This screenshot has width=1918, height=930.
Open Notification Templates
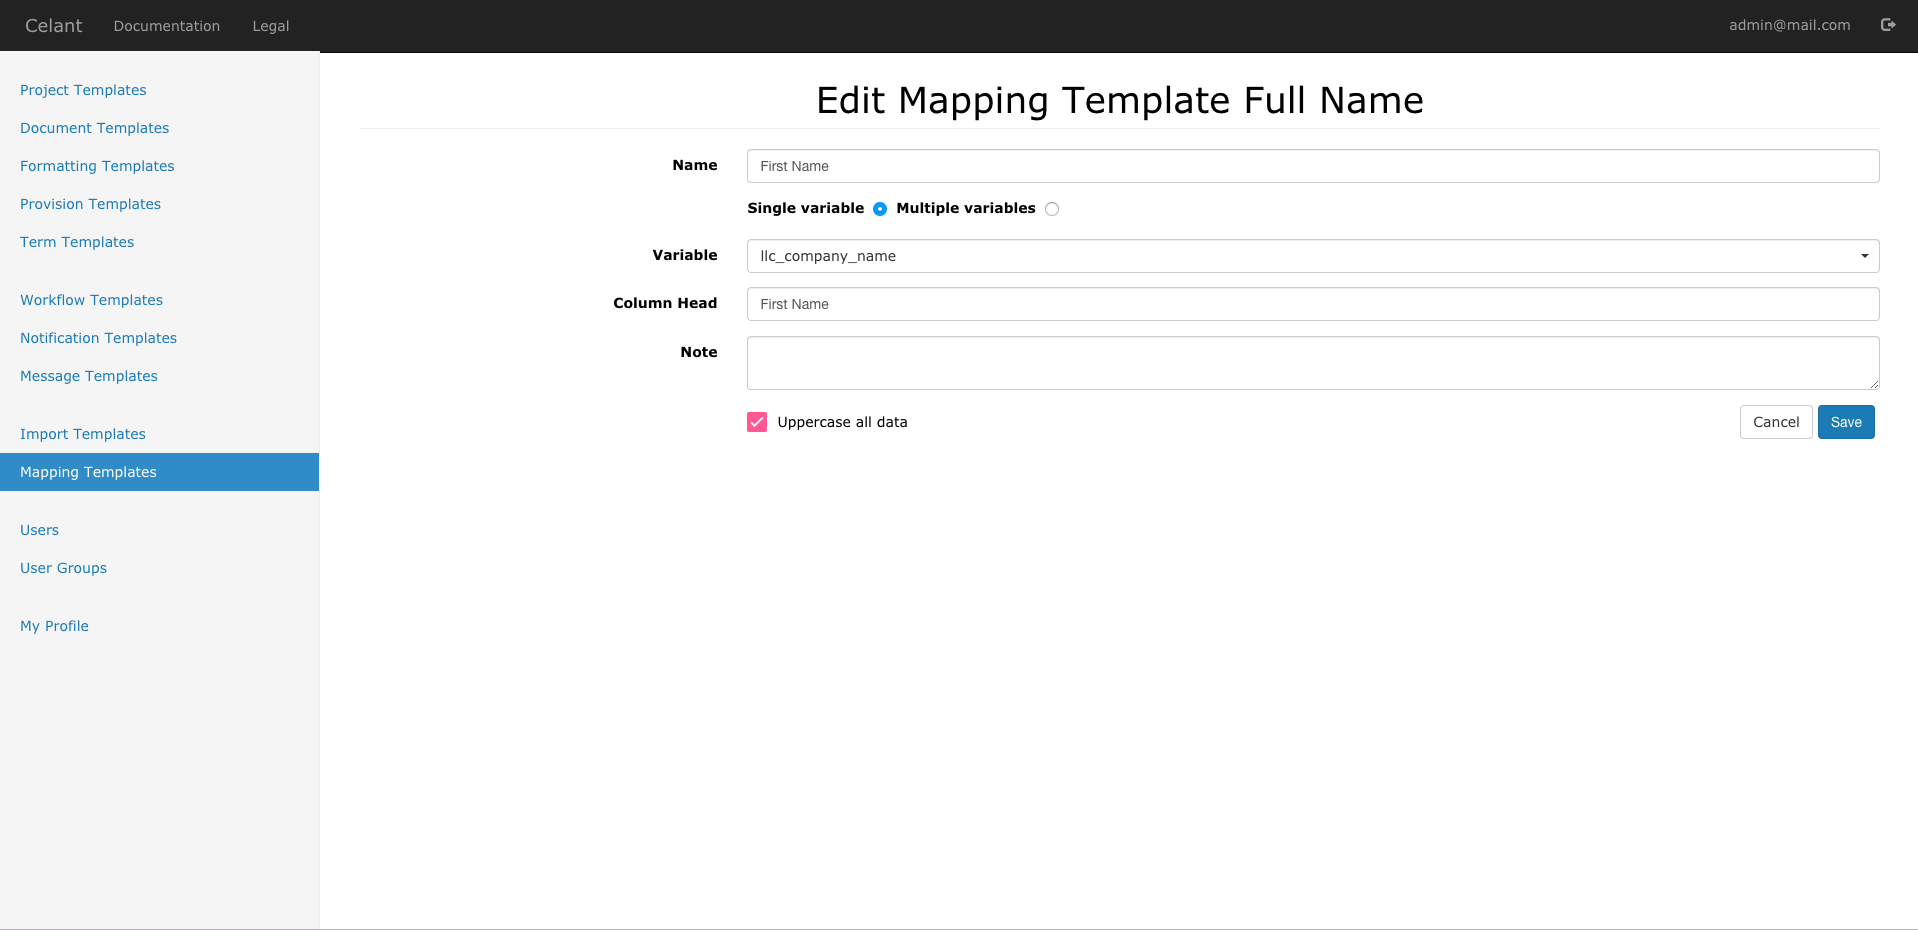point(98,338)
